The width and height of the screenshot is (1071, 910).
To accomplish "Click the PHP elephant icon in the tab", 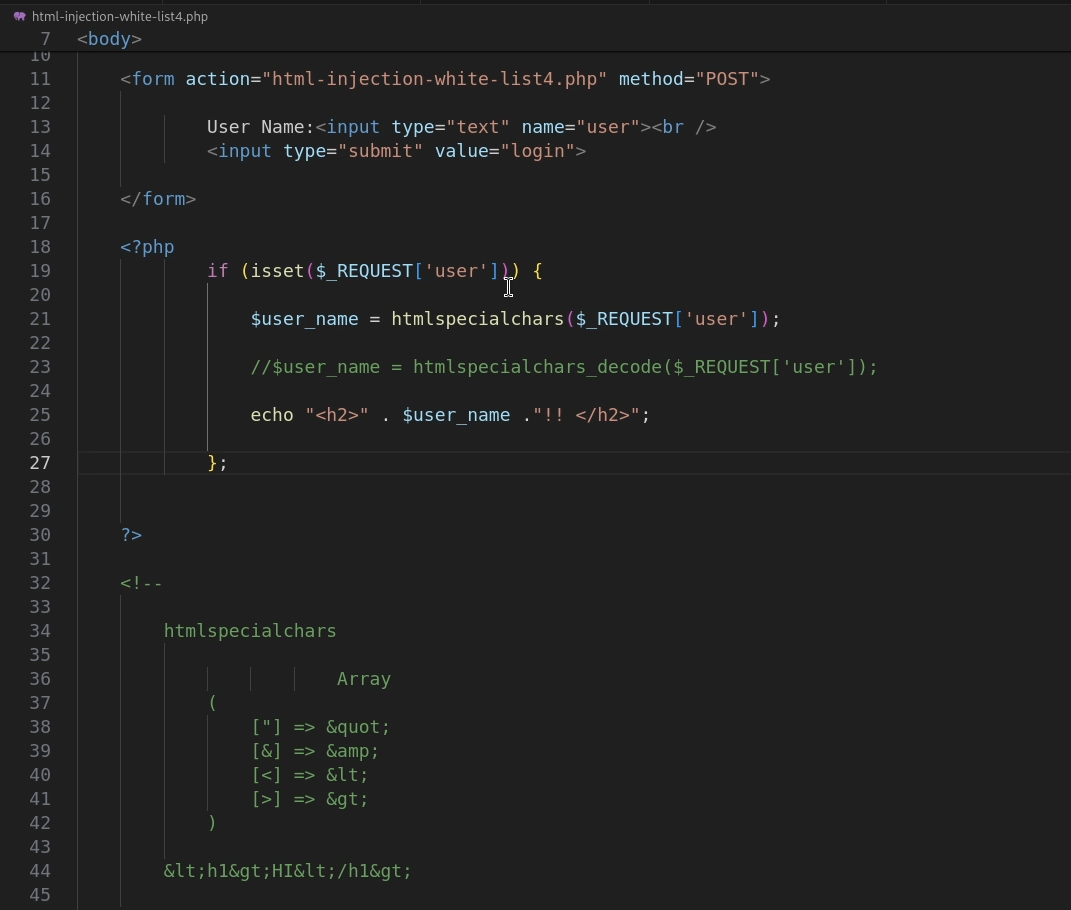I will [x=19, y=16].
